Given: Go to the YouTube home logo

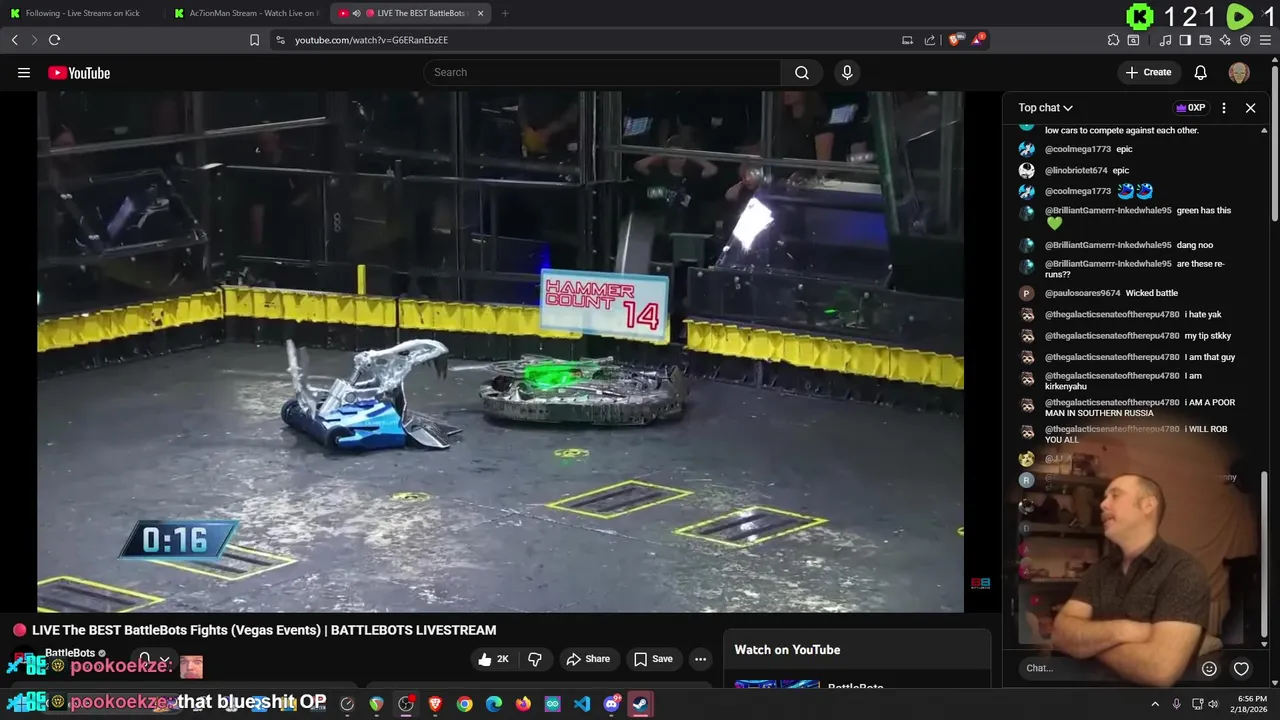Looking at the screenshot, I should point(79,73).
